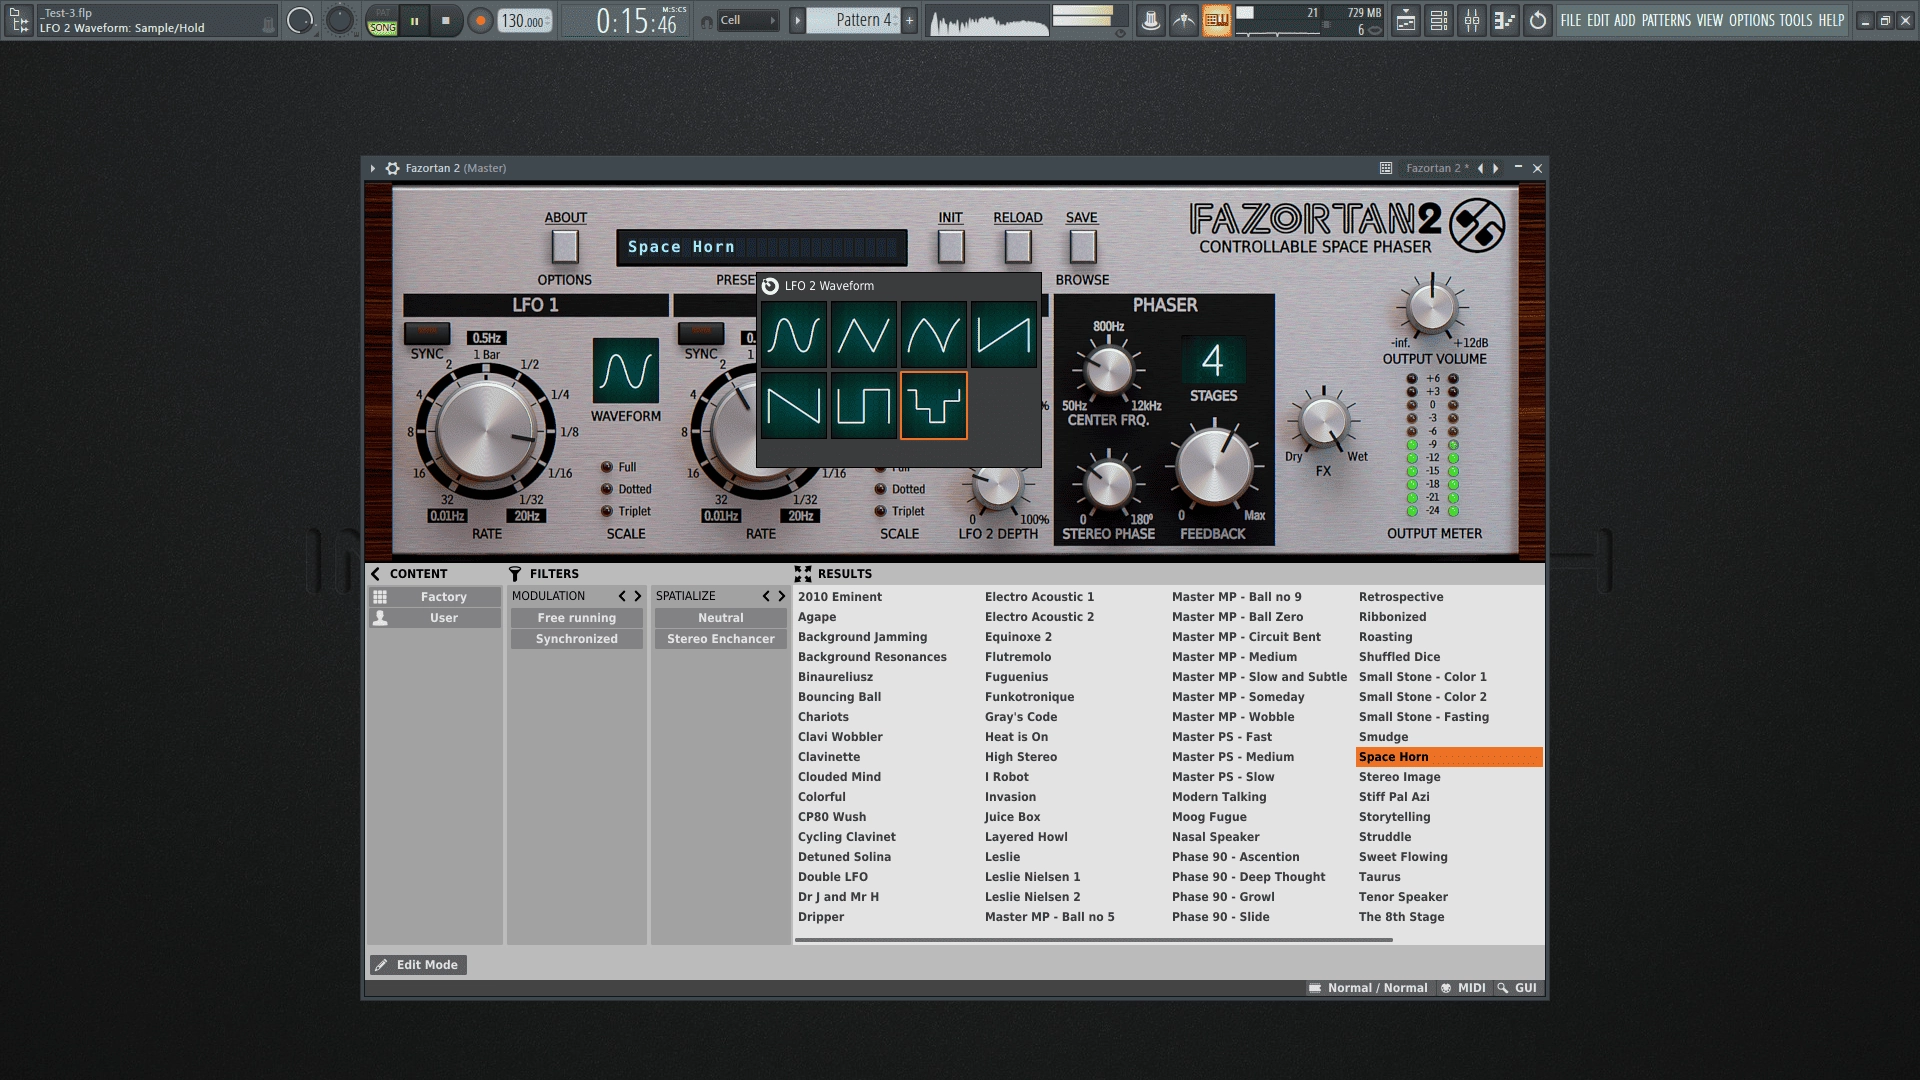The image size is (1920, 1080).
Task: Click SPATIALIZE filter previous arrow
Action: click(x=766, y=596)
